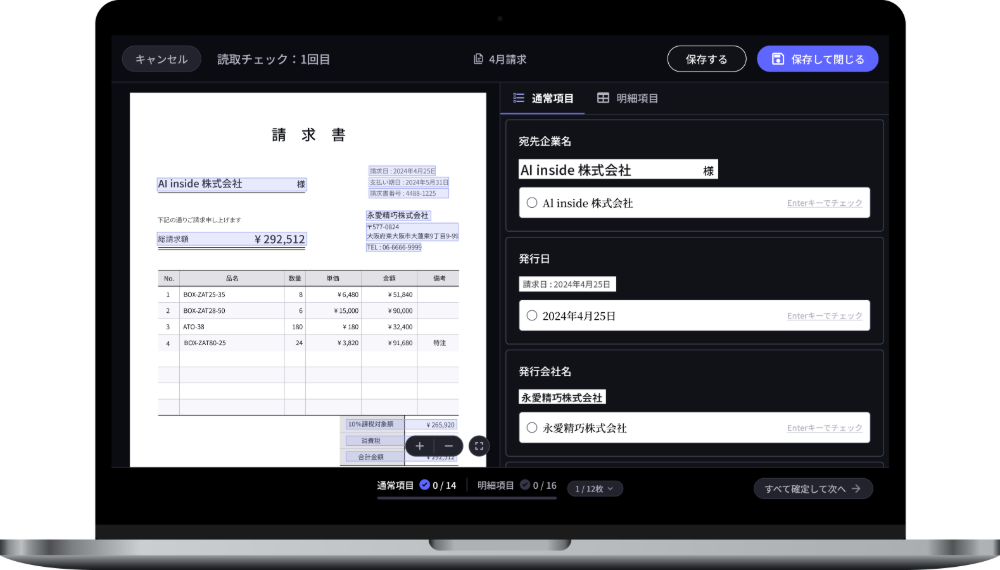Click the 発行会社名 input field
Image resolution: width=1000 pixels, height=570 pixels.
coord(695,428)
